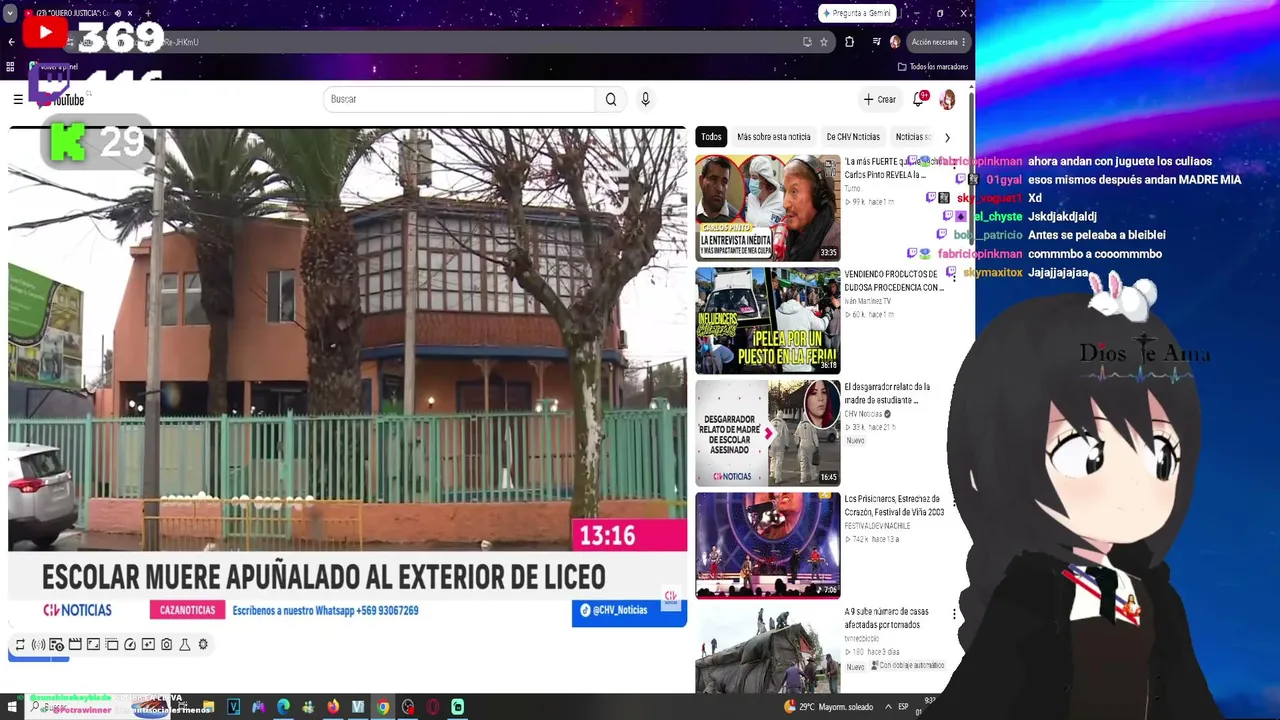Screen dimensions: 1280x720
Task: Click the weather widget showing 29°C
Action: (830, 707)
